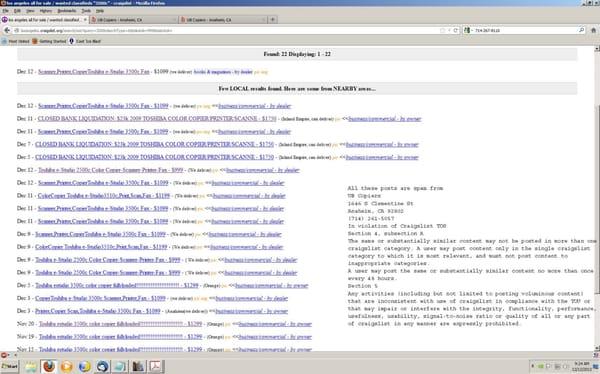Reload the page using the refresh icon
The height and width of the screenshot is (374, 600).
click(455, 30)
